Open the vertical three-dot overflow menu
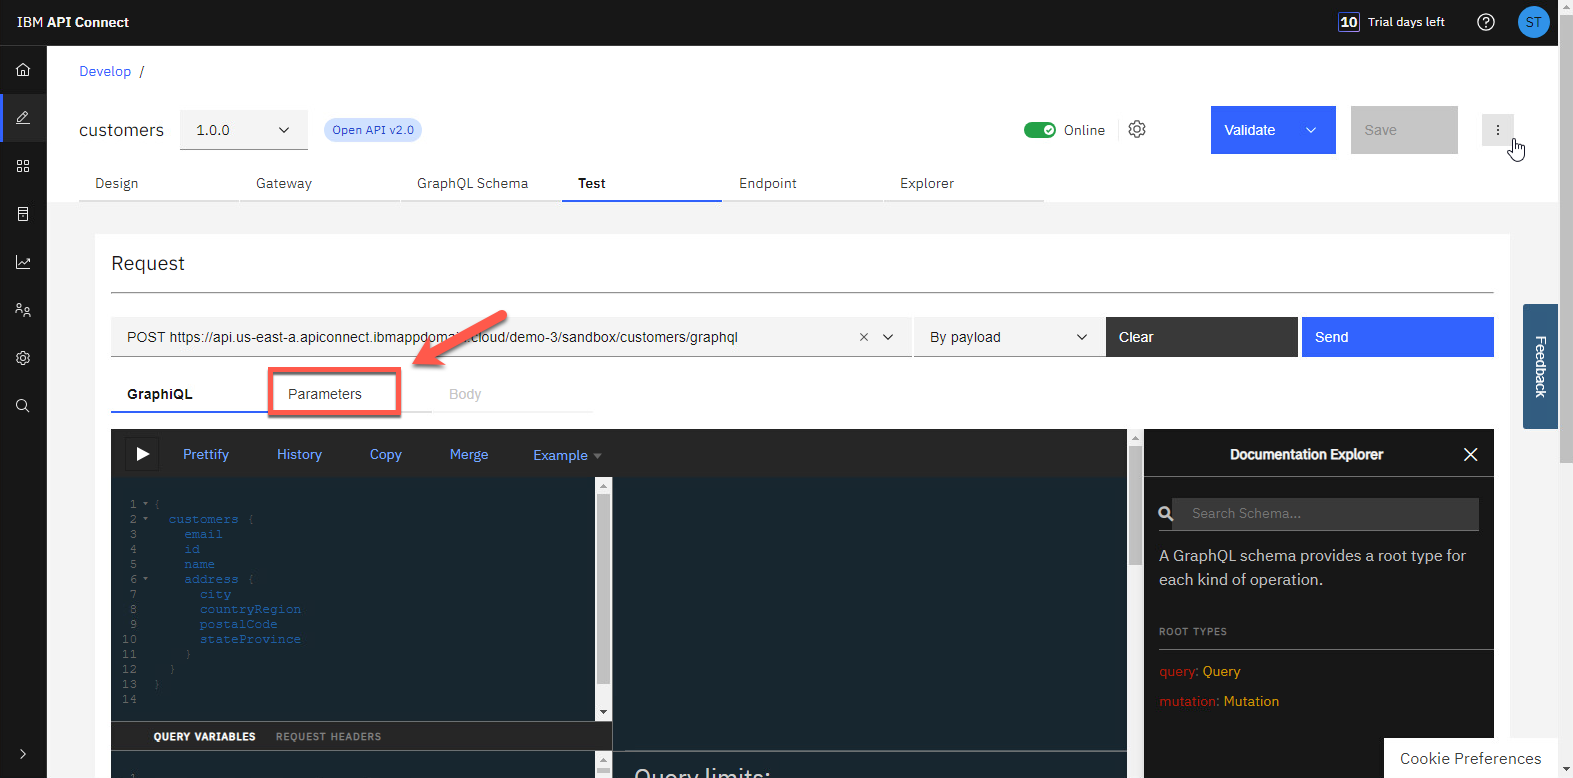The image size is (1573, 778). click(1497, 130)
